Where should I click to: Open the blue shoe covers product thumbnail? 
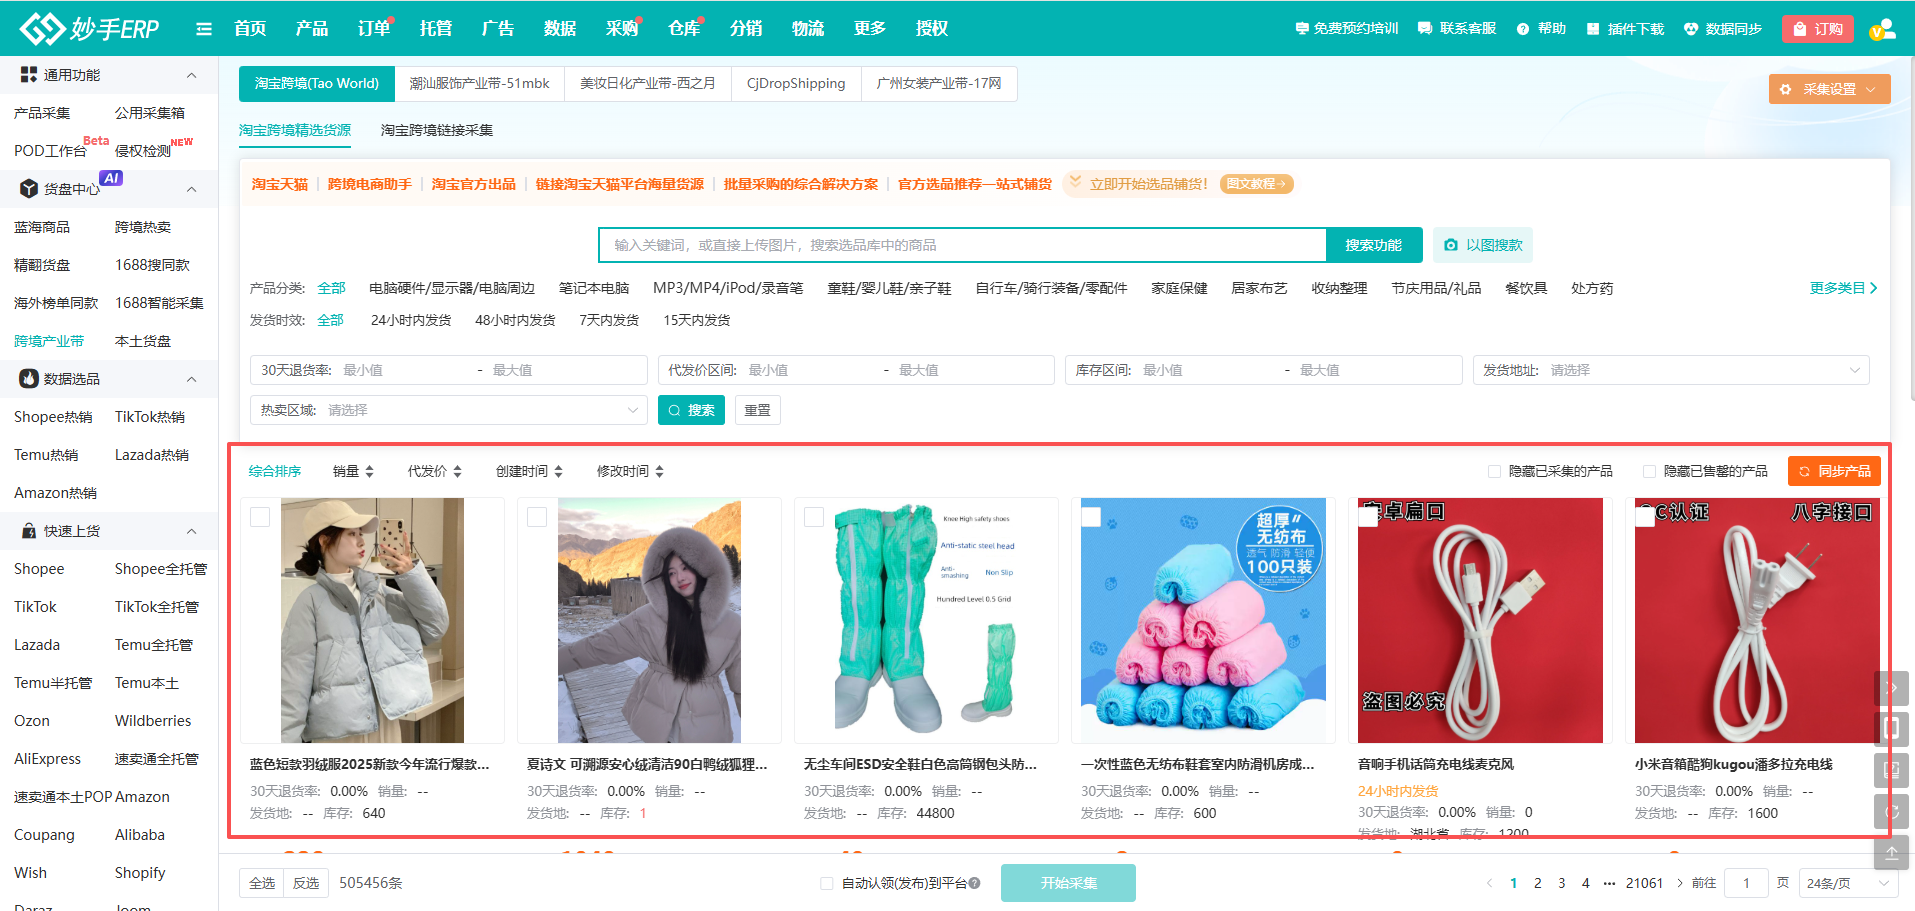[x=1203, y=620]
